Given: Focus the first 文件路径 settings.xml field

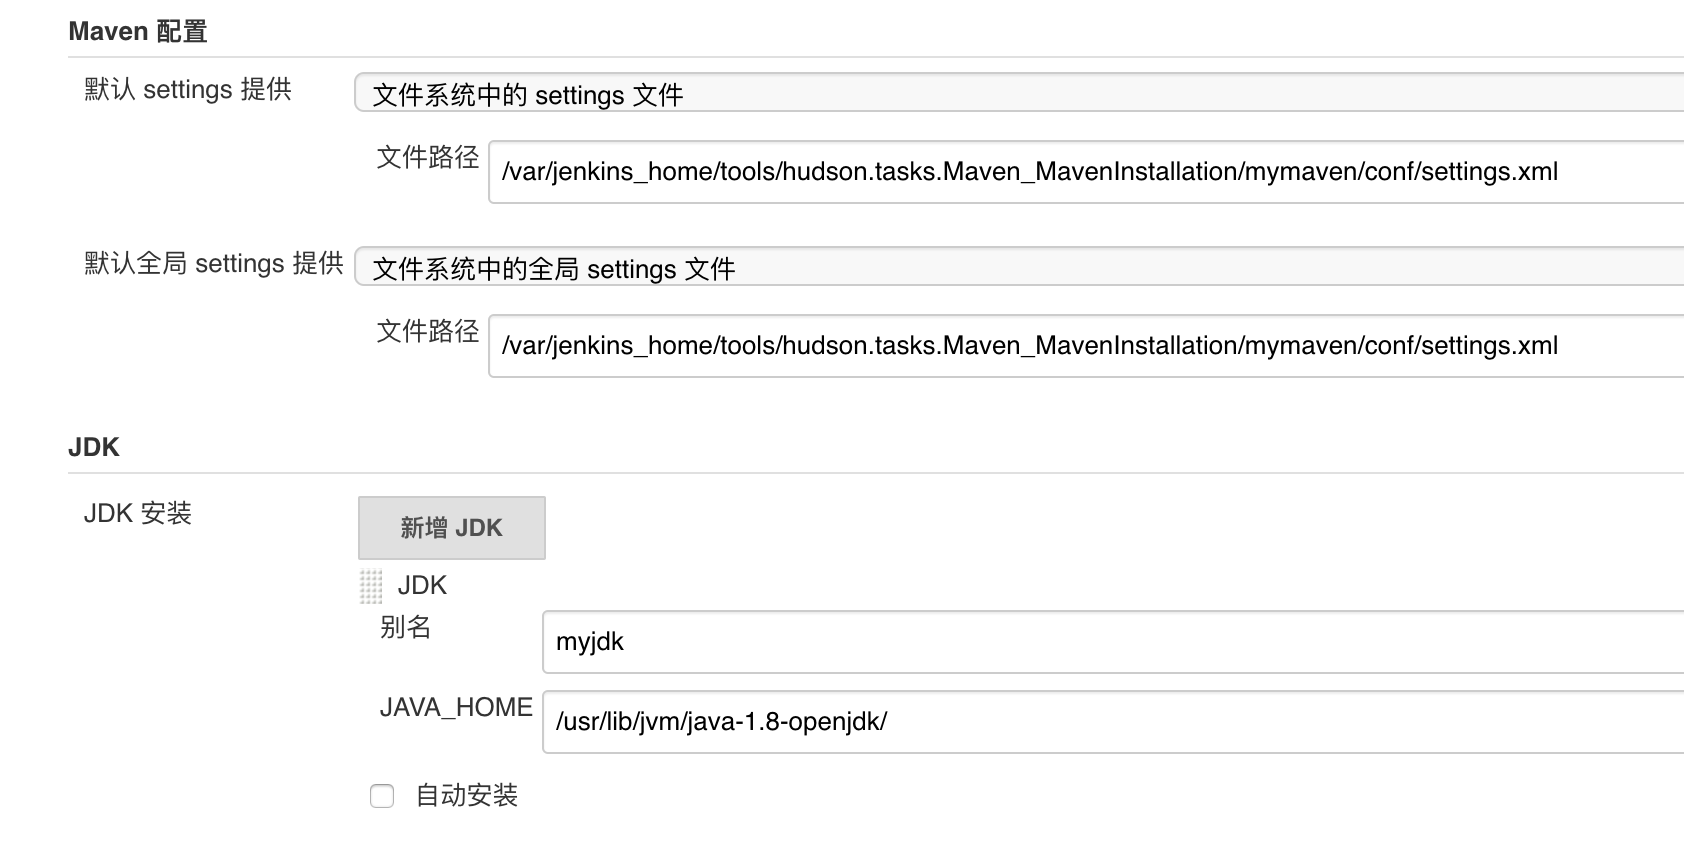Looking at the screenshot, I should coord(1086,172).
